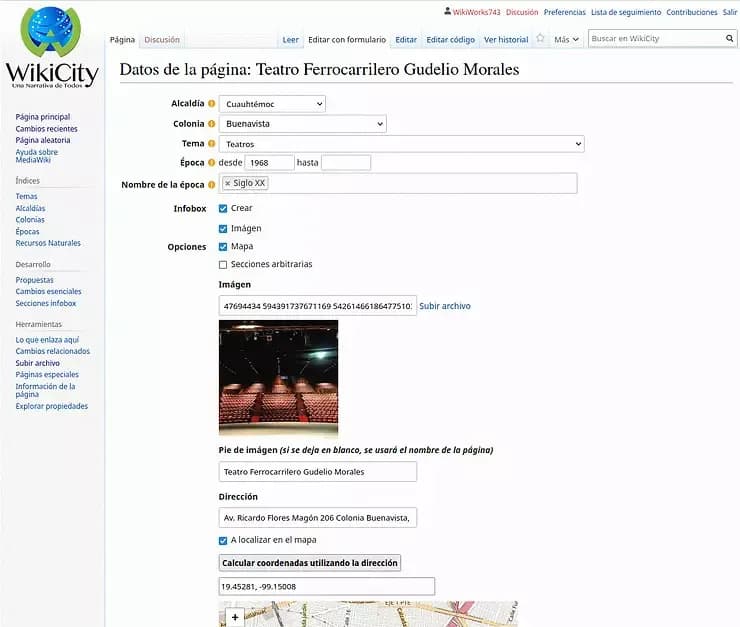Open the Colonias index link
The width and height of the screenshot is (740, 627).
pyautogui.click(x=30, y=220)
